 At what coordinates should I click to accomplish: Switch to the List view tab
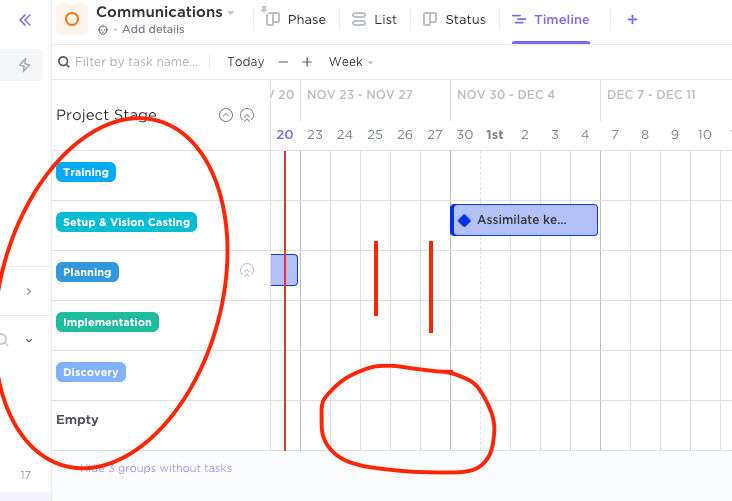coord(375,20)
